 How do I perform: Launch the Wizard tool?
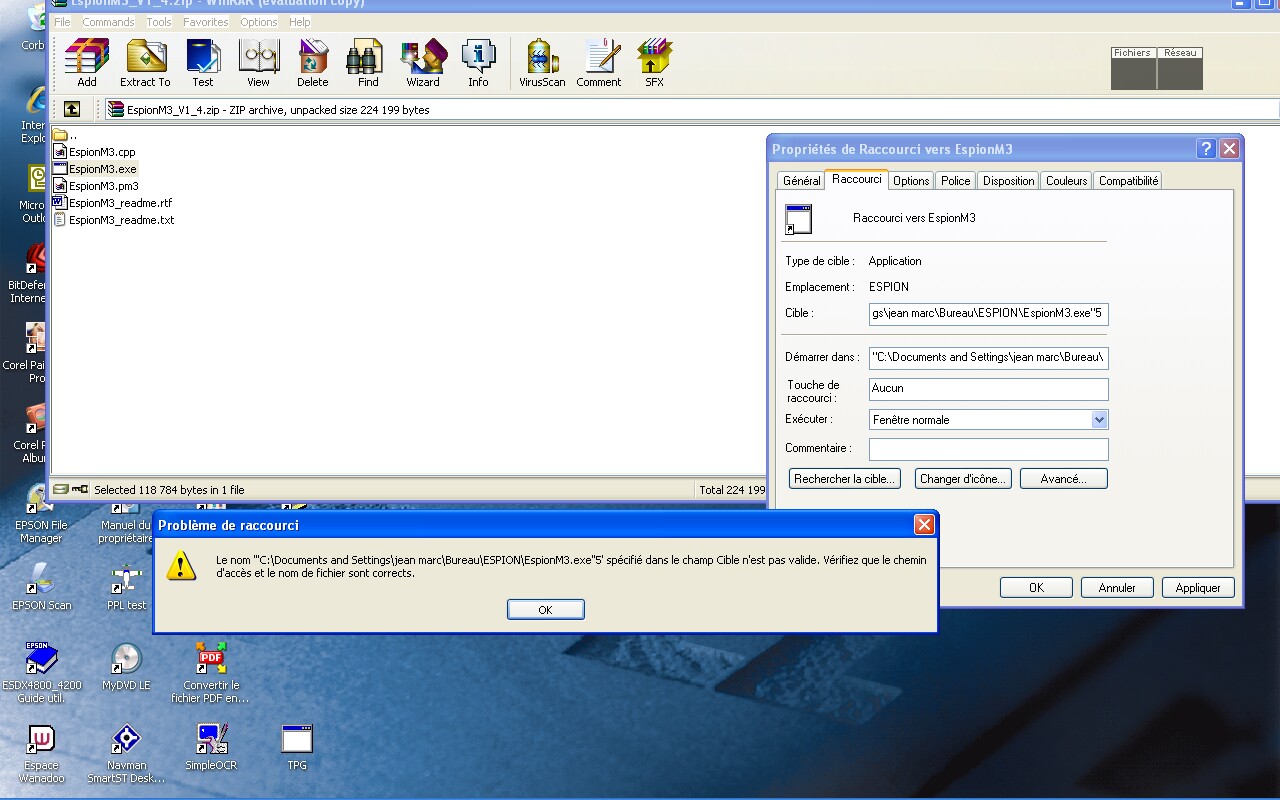click(x=423, y=64)
